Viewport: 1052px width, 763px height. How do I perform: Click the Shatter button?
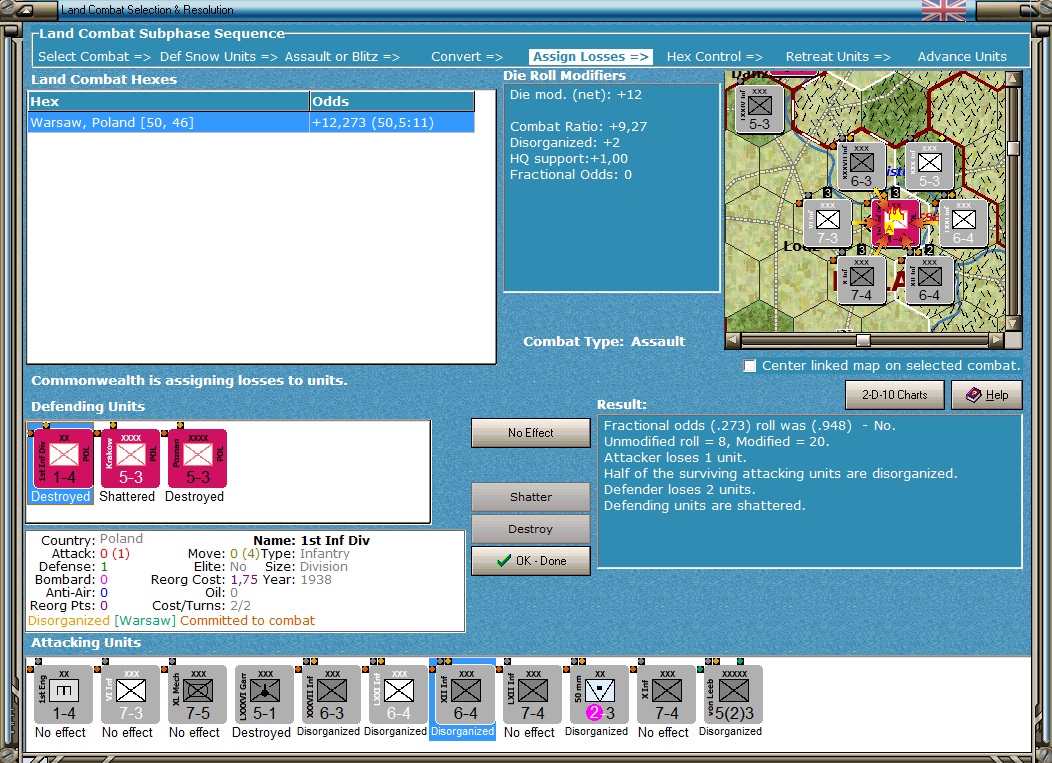[531, 497]
